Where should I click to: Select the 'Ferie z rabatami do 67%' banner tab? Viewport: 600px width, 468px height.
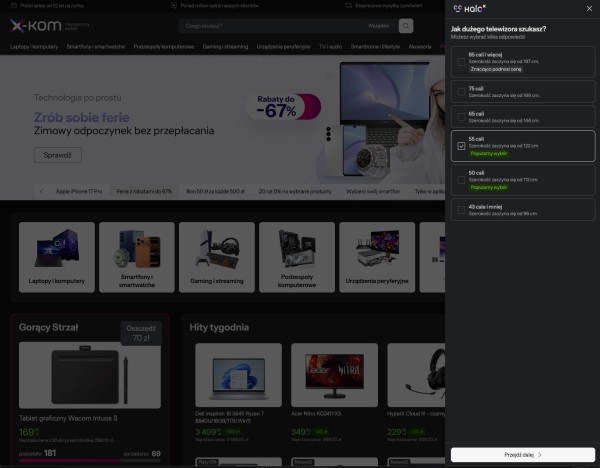point(144,191)
